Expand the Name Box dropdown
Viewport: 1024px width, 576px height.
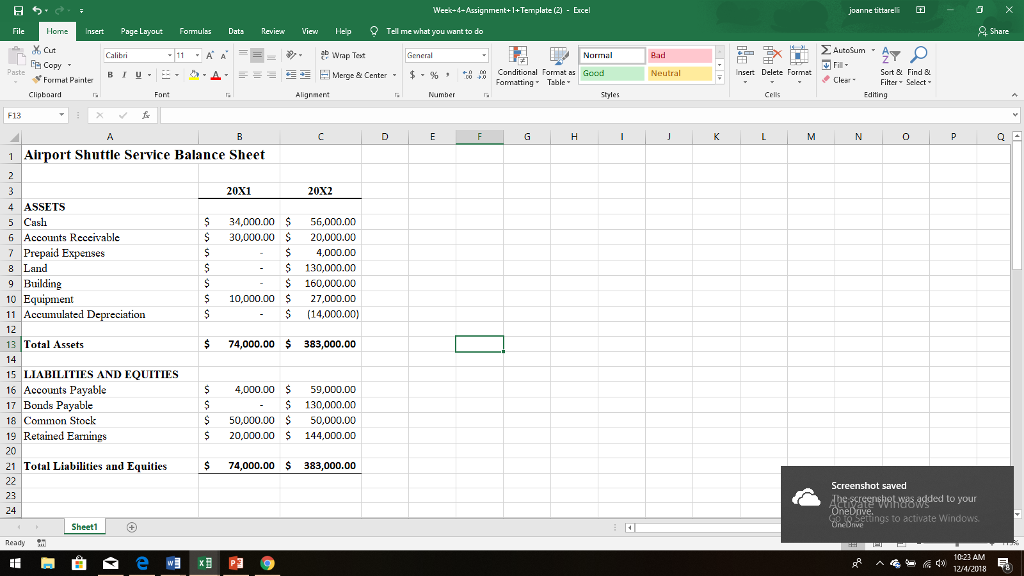point(61,115)
